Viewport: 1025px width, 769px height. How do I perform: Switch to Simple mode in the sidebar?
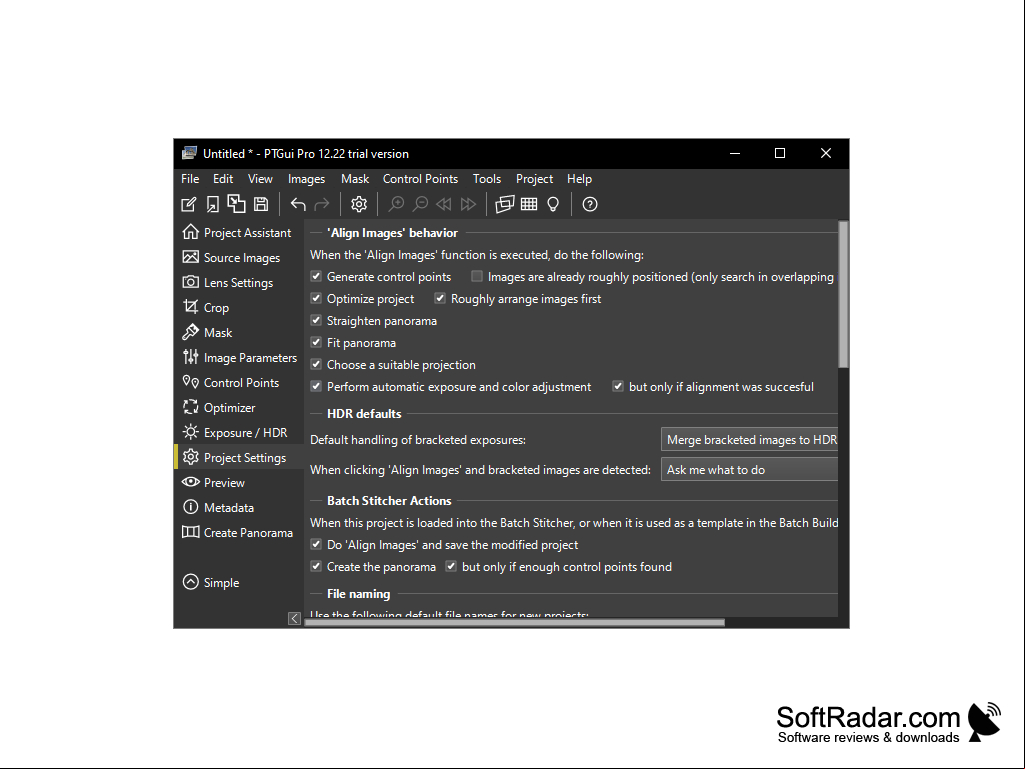(239, 583)
